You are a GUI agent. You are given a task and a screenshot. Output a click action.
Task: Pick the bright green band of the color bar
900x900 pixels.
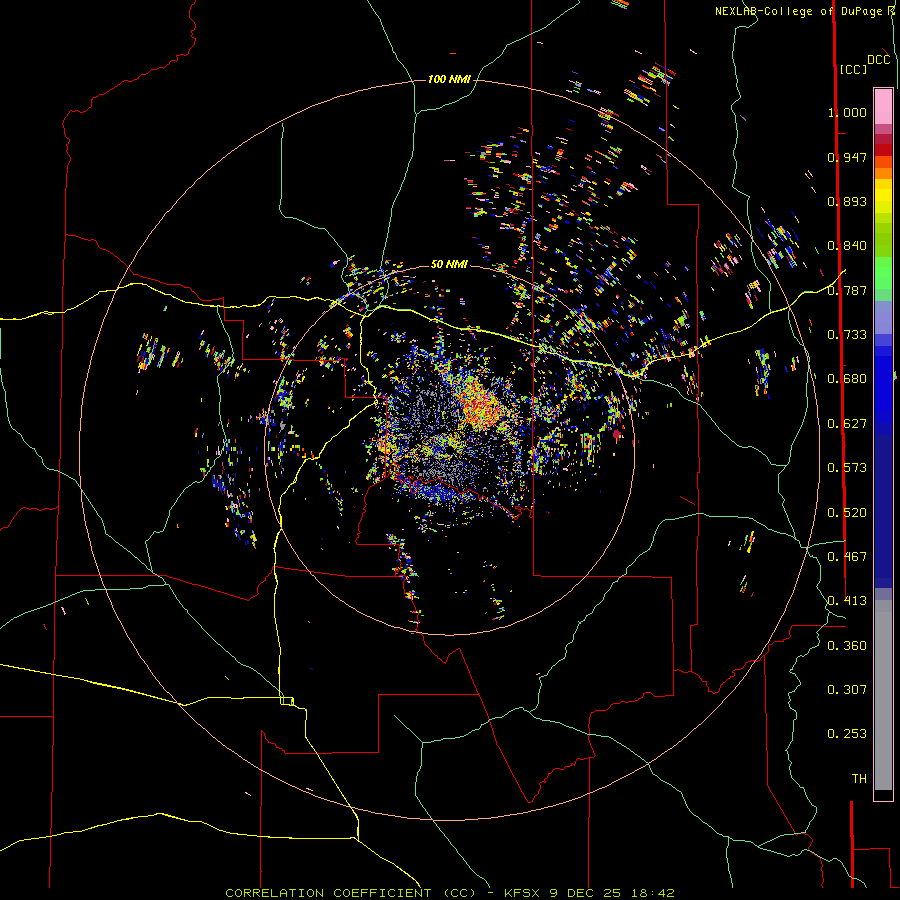point(883,273)
